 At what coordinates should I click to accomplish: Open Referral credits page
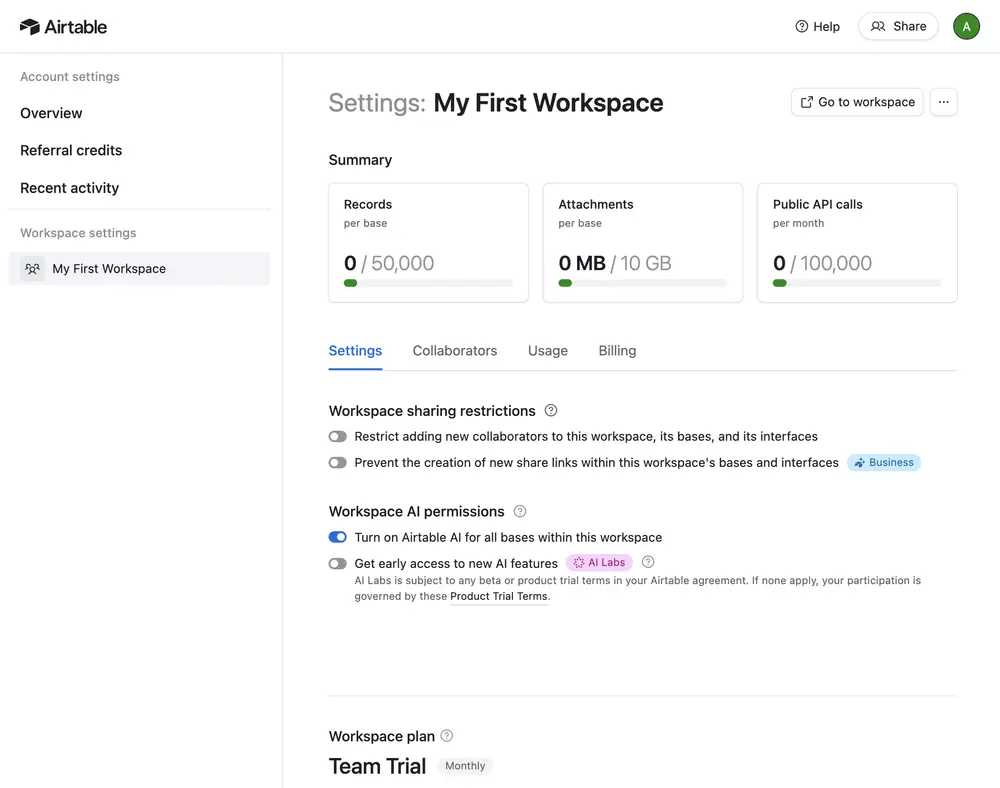[x=71, y=150]
